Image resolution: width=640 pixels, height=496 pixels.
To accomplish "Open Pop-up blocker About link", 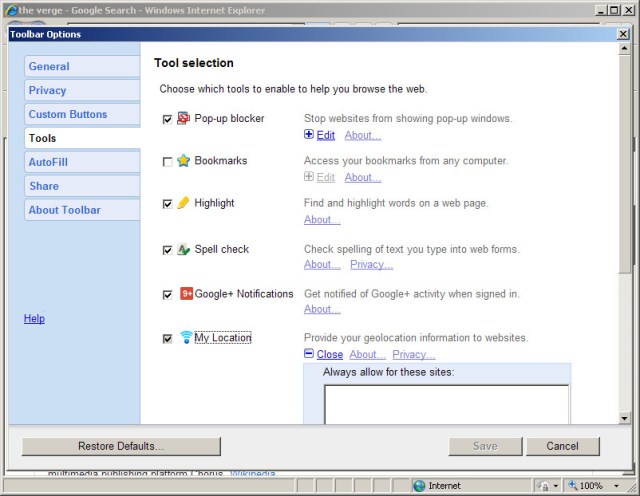I will (363, 135).
